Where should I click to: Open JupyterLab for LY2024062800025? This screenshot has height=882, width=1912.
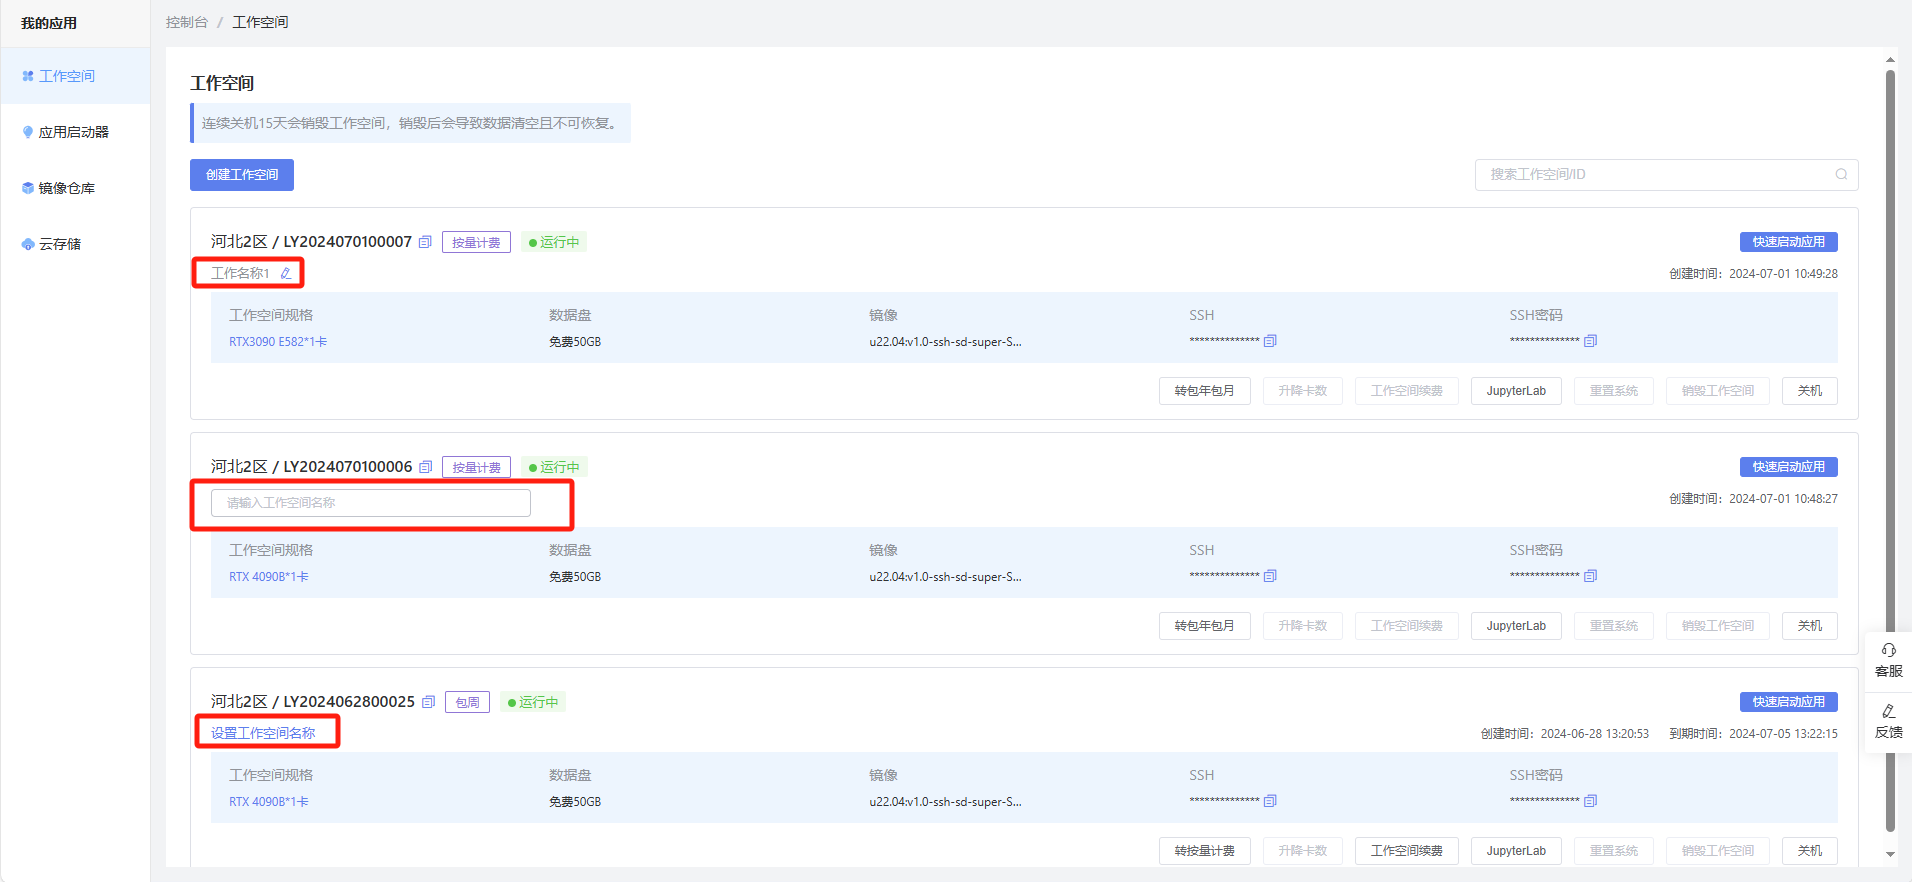[x=1516, y=851]
